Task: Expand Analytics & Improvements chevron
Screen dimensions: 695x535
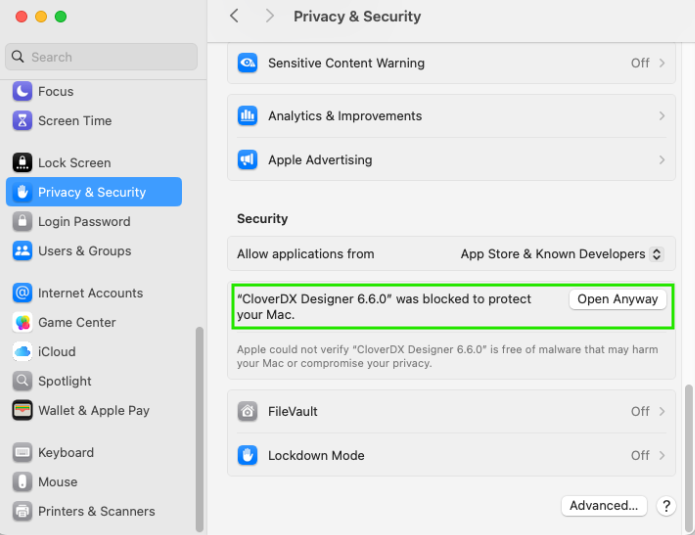Action: click(x=662, y=116)
